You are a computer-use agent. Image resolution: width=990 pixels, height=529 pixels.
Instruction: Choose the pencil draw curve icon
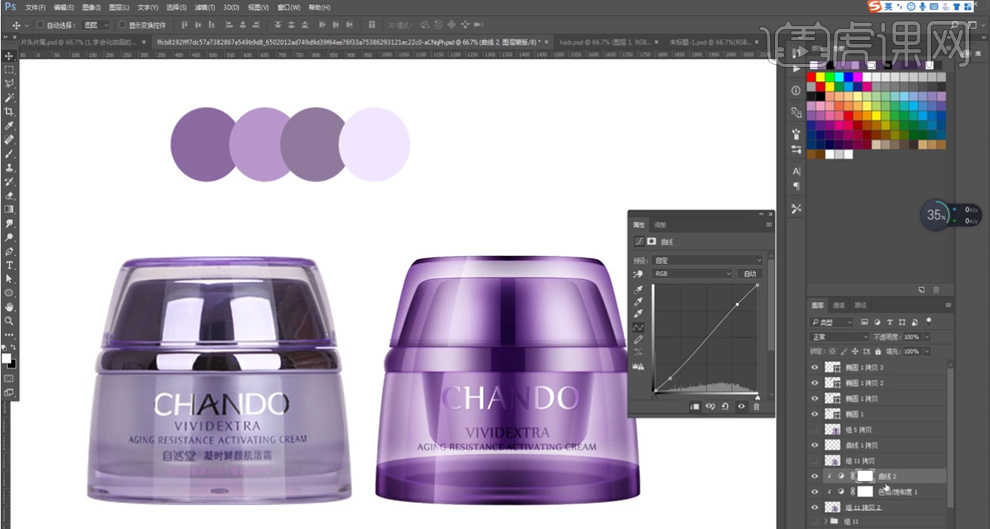pos(638,340)
